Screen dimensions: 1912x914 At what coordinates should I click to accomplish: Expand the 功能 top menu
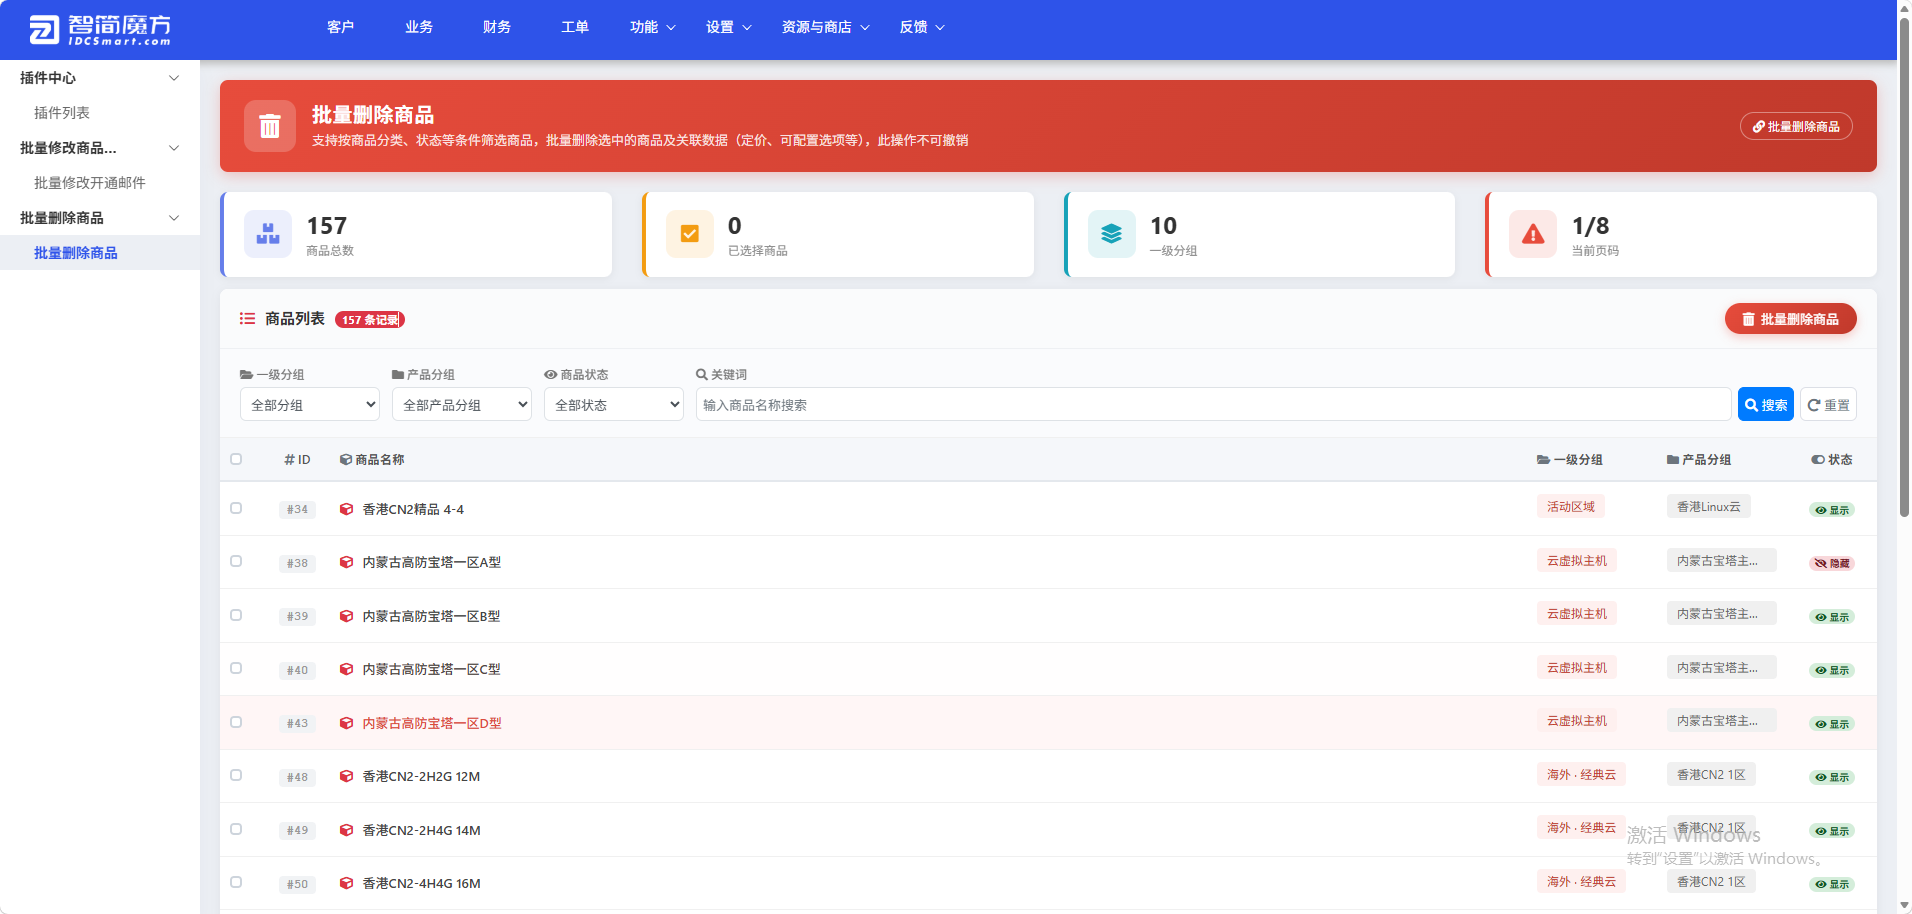pos(653,27)
